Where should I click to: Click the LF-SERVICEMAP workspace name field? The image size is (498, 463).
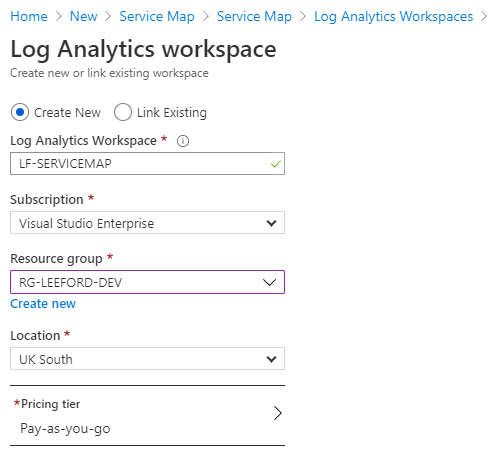(x=147, y=164)
